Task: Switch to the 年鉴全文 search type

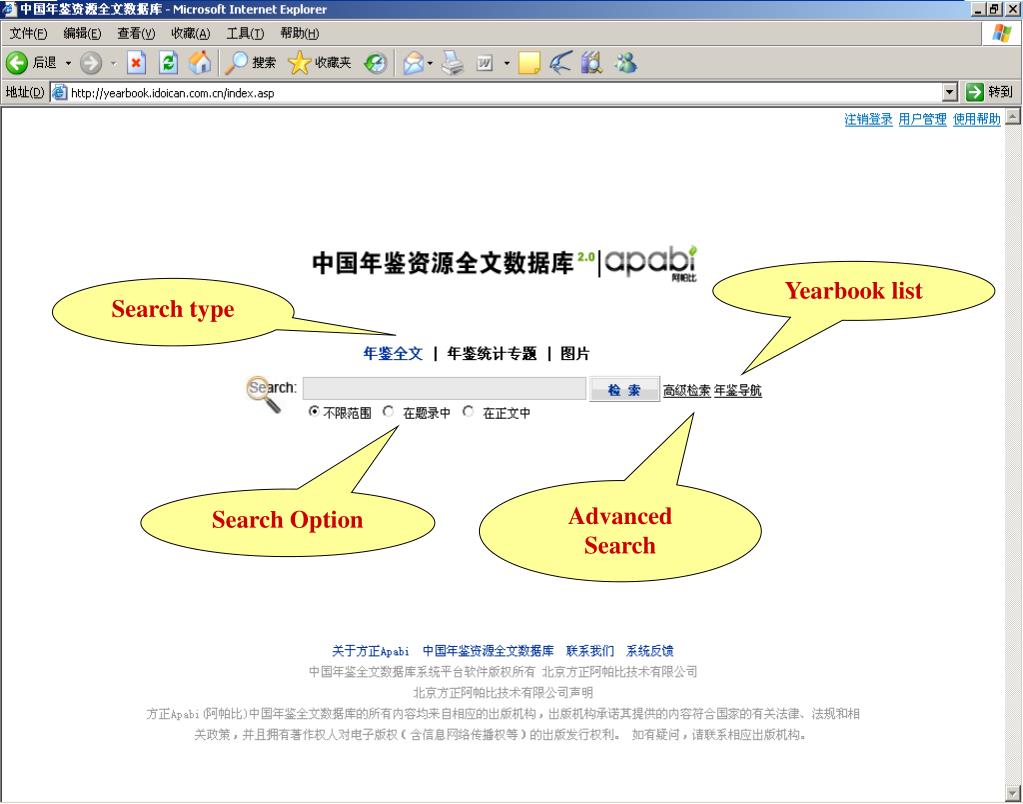Action: pyautogui.click(x=393, y=354)
